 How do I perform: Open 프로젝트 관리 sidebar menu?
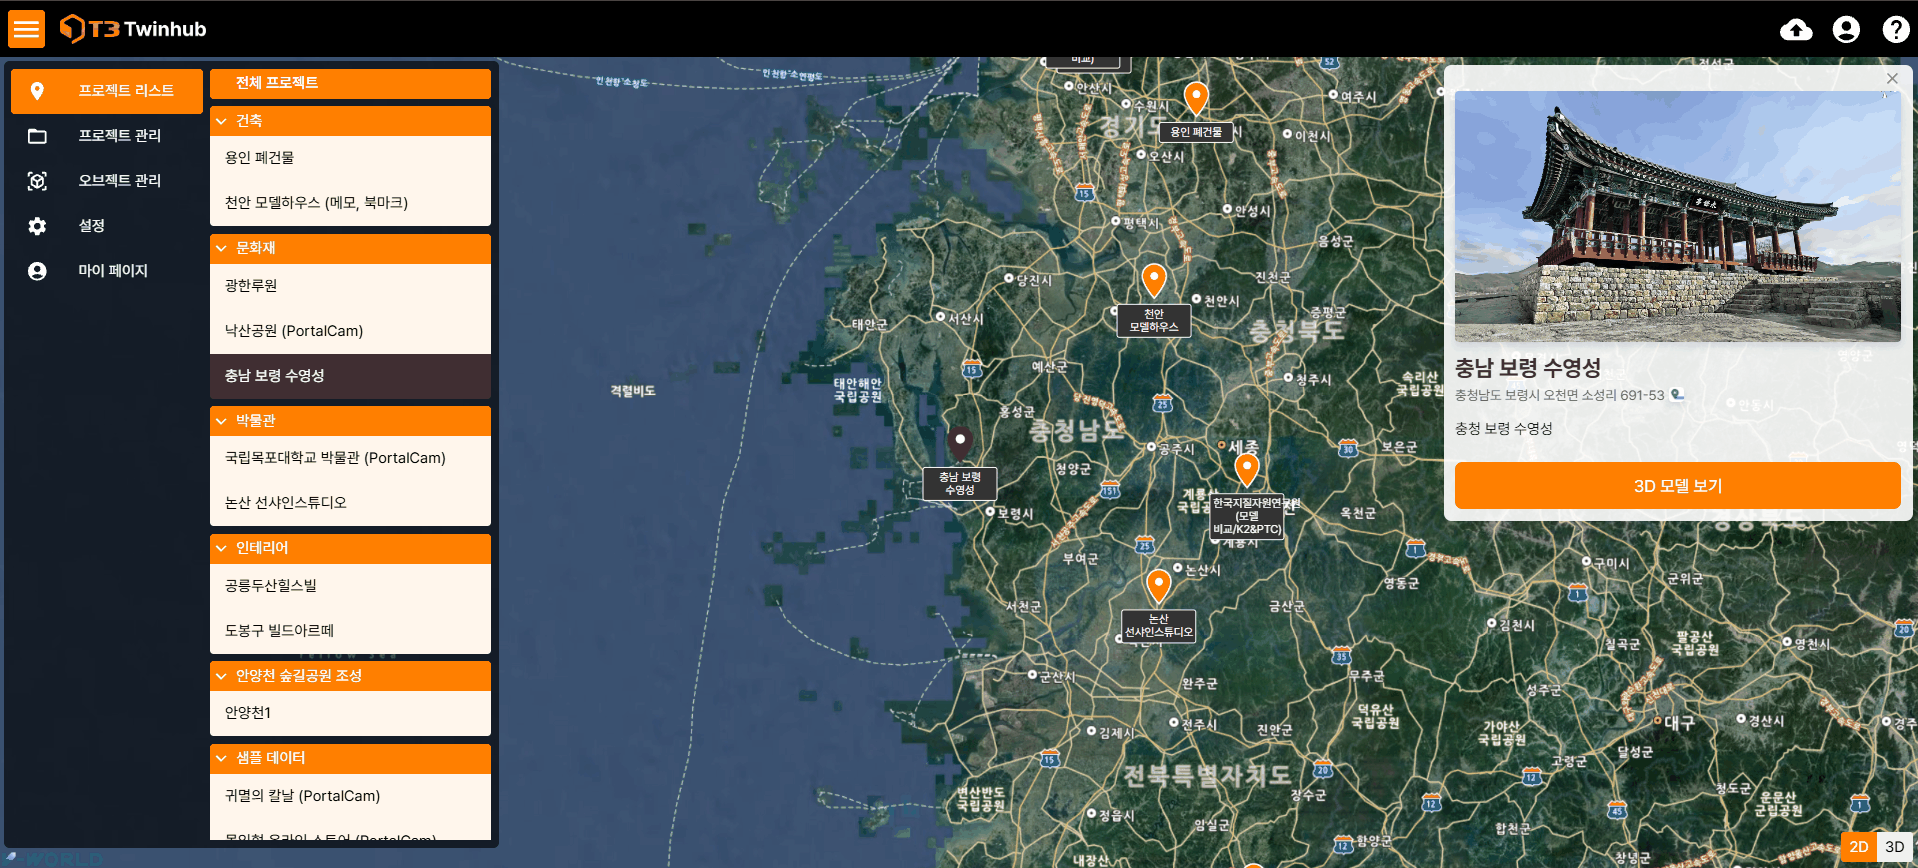107,136
